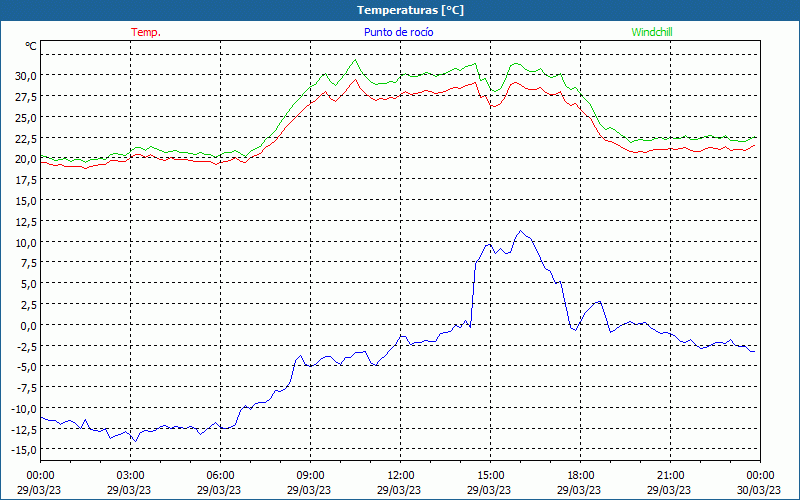Click the 15,0 y-axis value
Viewport: 800px width, 500px height.
[x=26, y=201]
